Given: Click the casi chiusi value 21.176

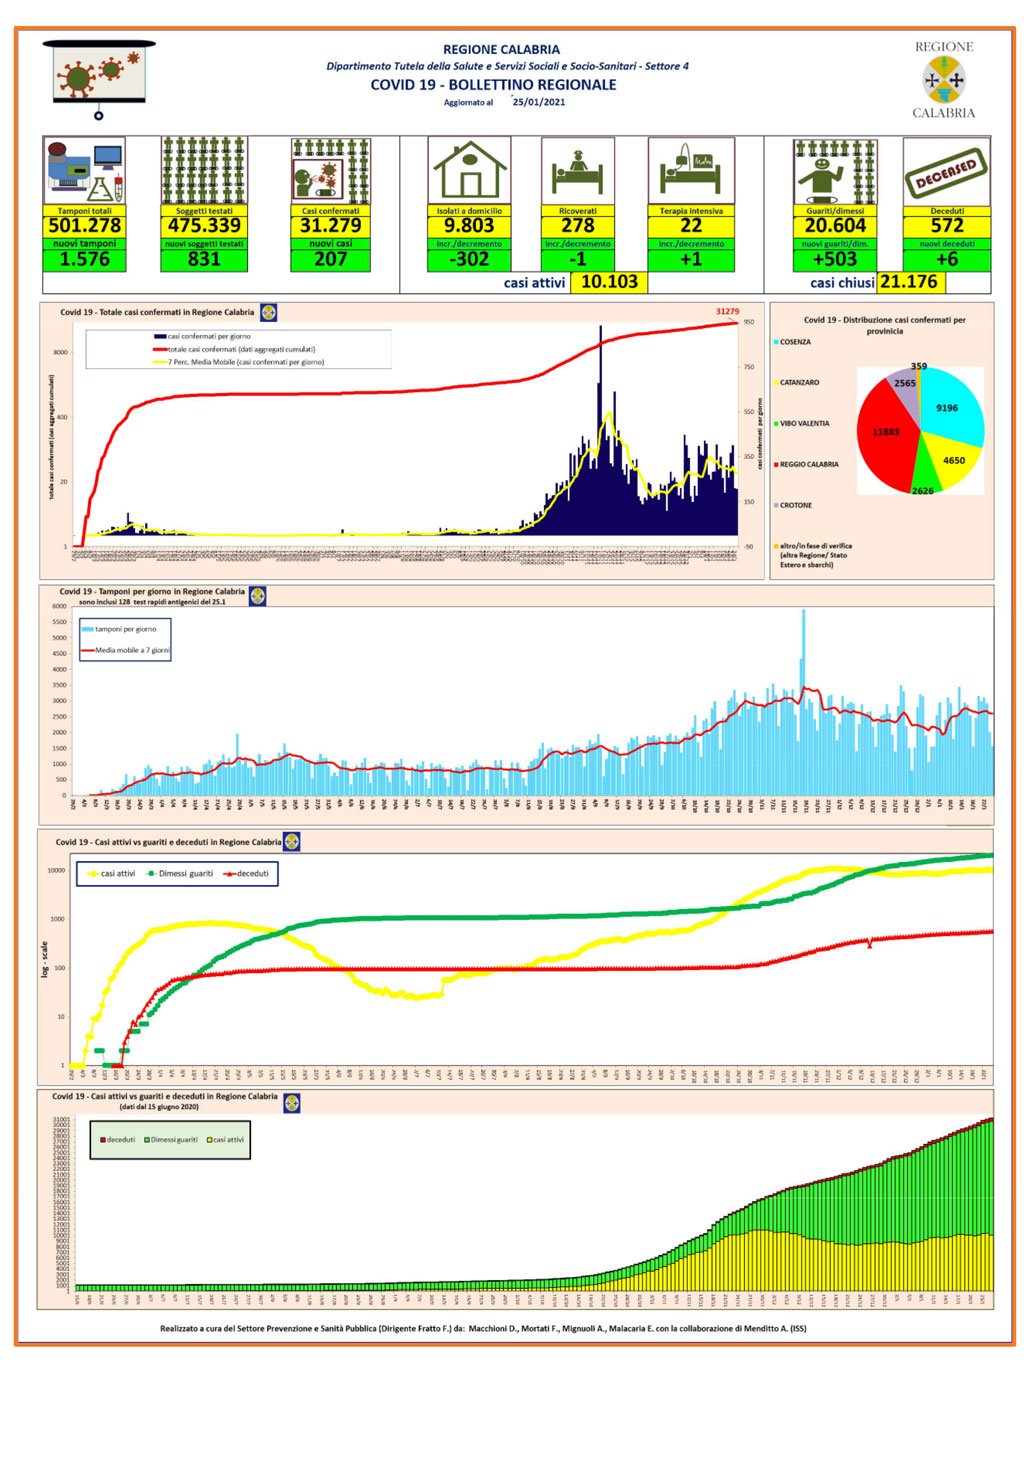Looking at the screenshot, I should pos(909,282).
